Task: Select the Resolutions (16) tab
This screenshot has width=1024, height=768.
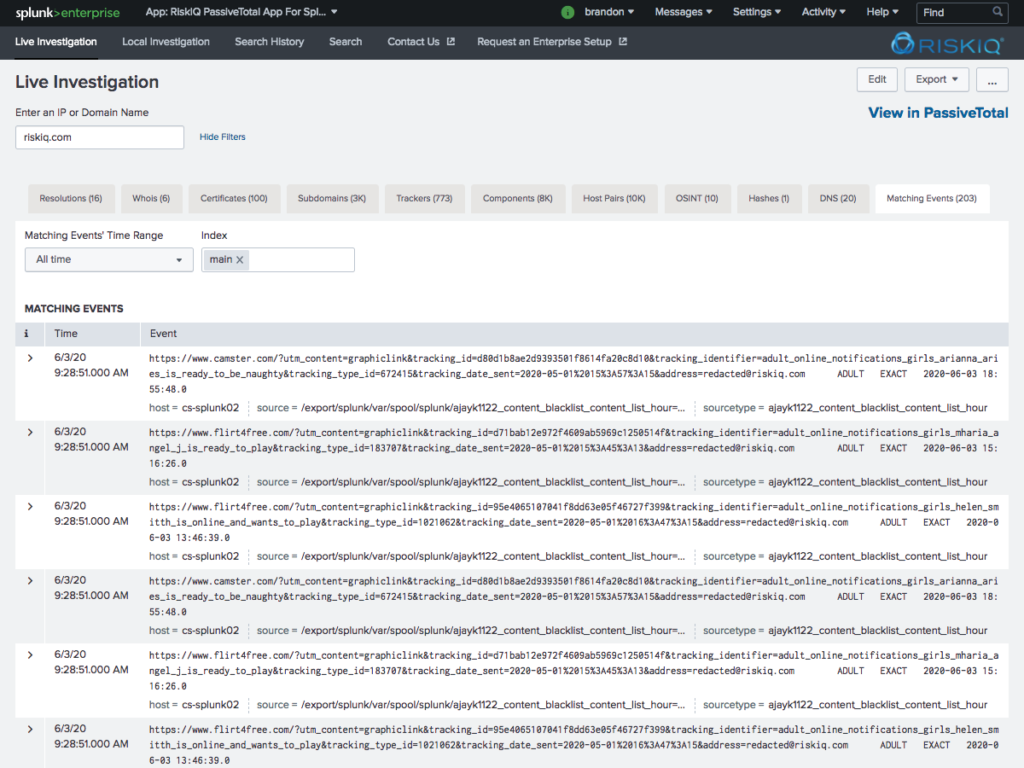Action: [x=71, y=199]
